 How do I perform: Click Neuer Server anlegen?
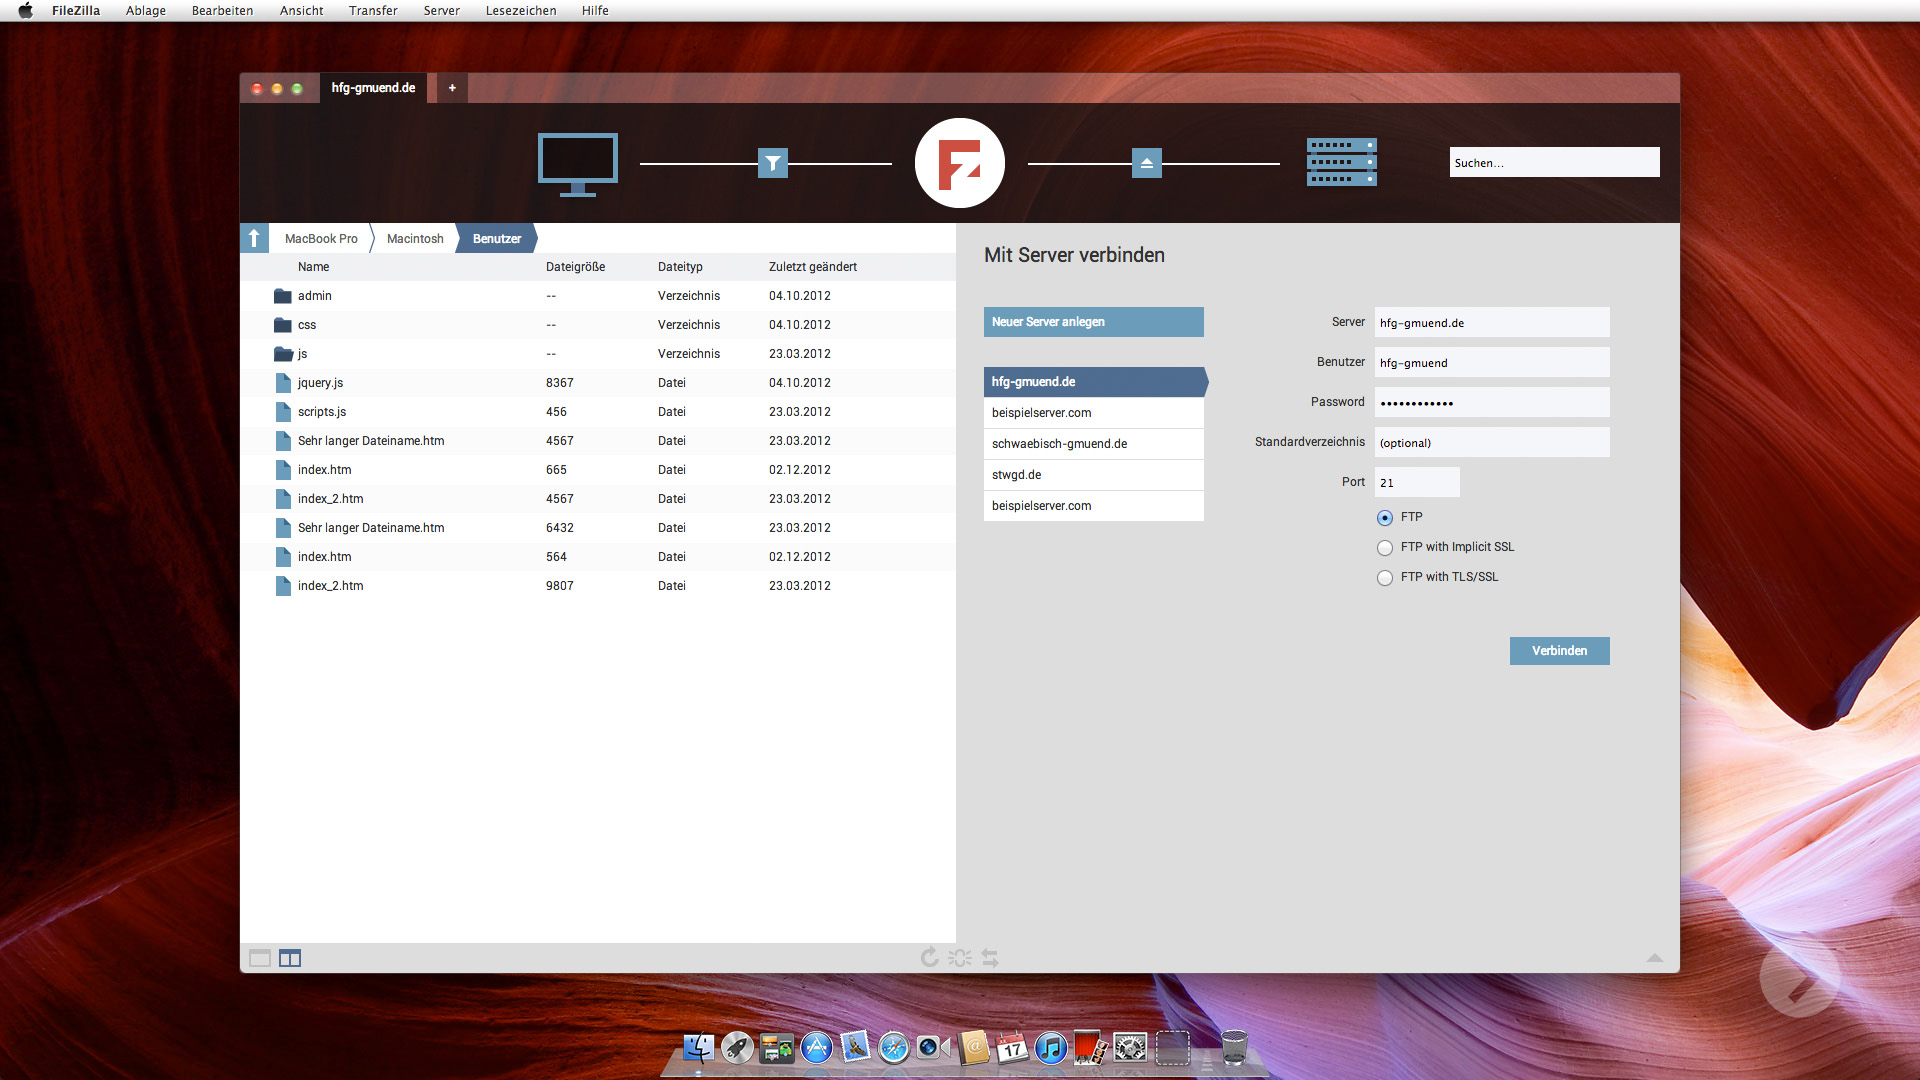pyautogui.click(x=1093, y=321)
